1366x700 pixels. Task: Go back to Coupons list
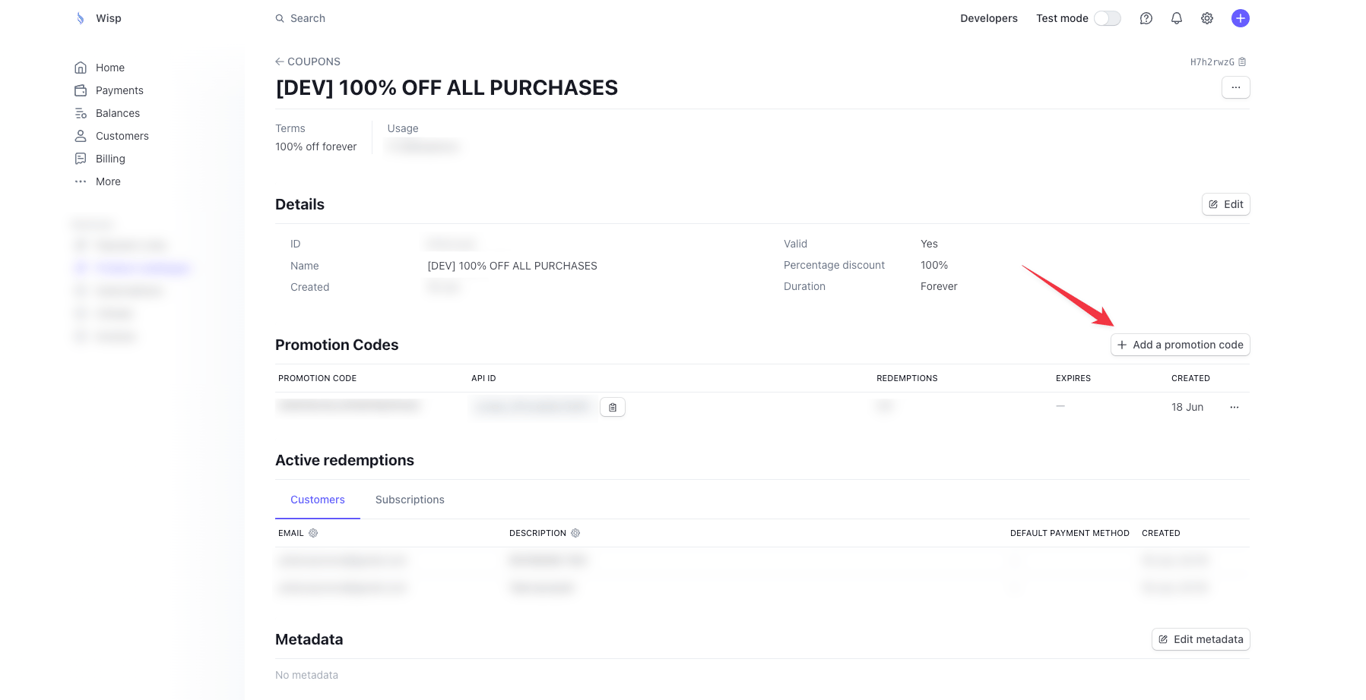click(x=308, y=62)
